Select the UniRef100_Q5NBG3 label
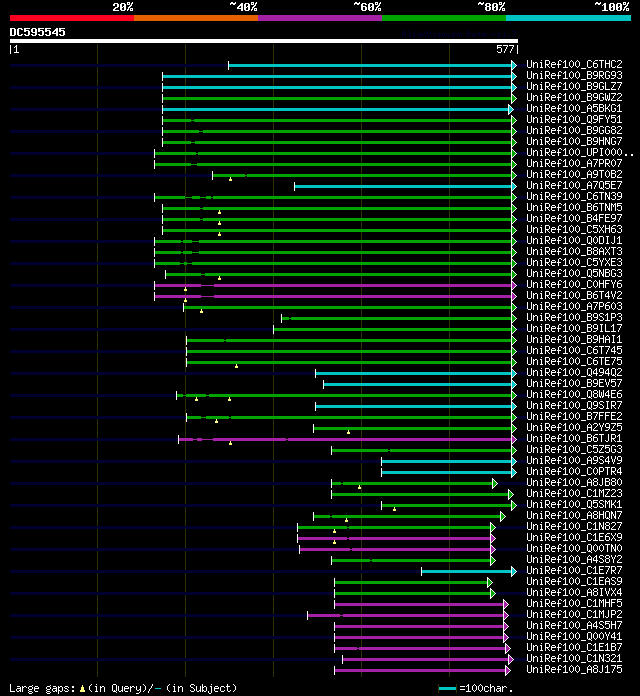 click(x=574, y=273)
